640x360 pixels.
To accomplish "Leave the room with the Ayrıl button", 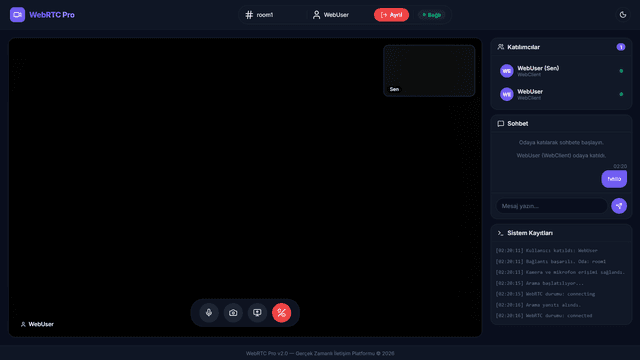I will [x=391, y=15].
